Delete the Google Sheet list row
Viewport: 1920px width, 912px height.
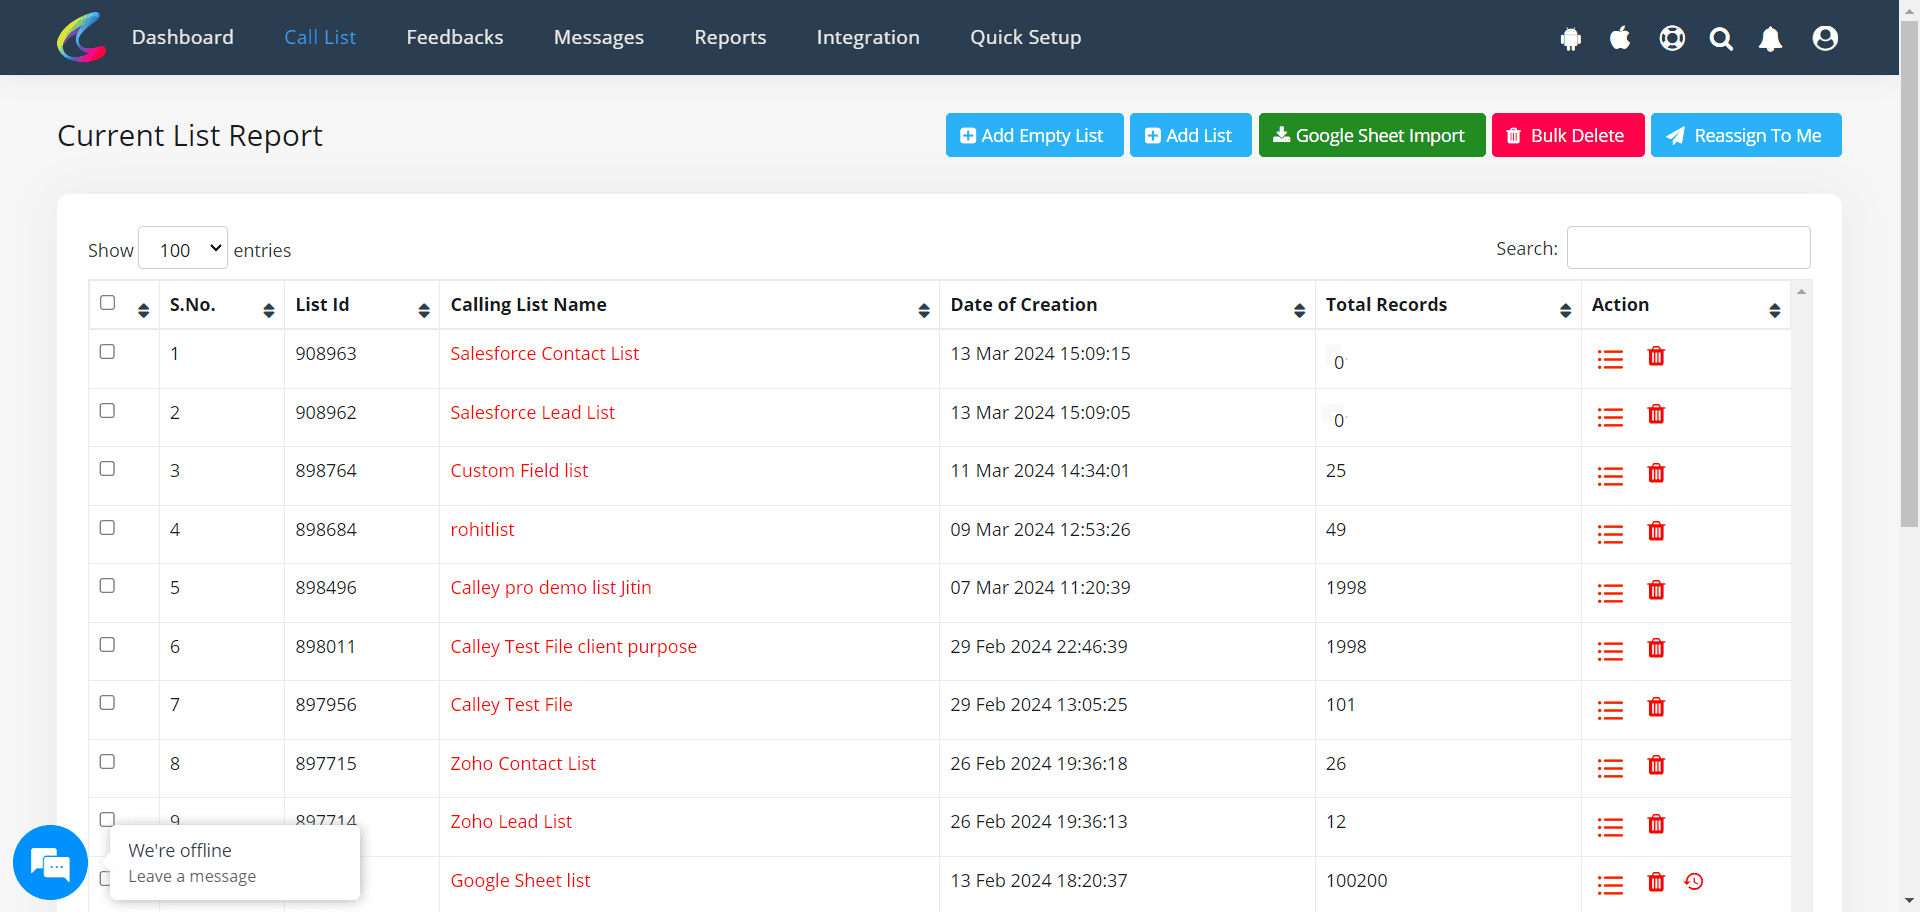point(1656,882)
